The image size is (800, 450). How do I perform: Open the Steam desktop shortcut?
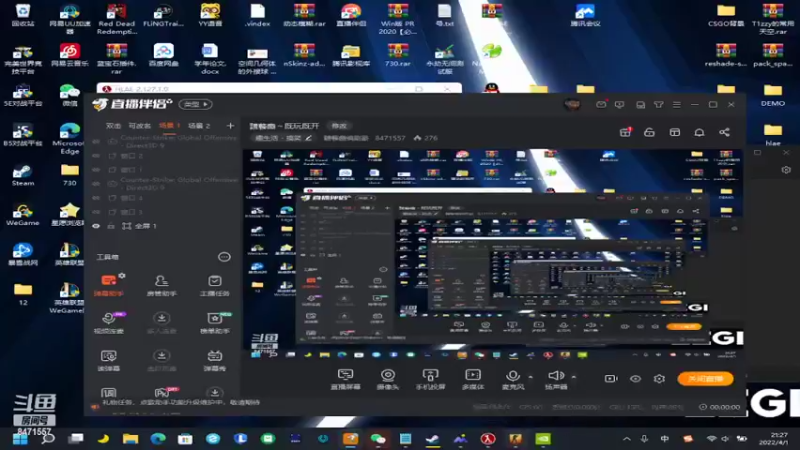pyautogui.click(x=22, y=175)
